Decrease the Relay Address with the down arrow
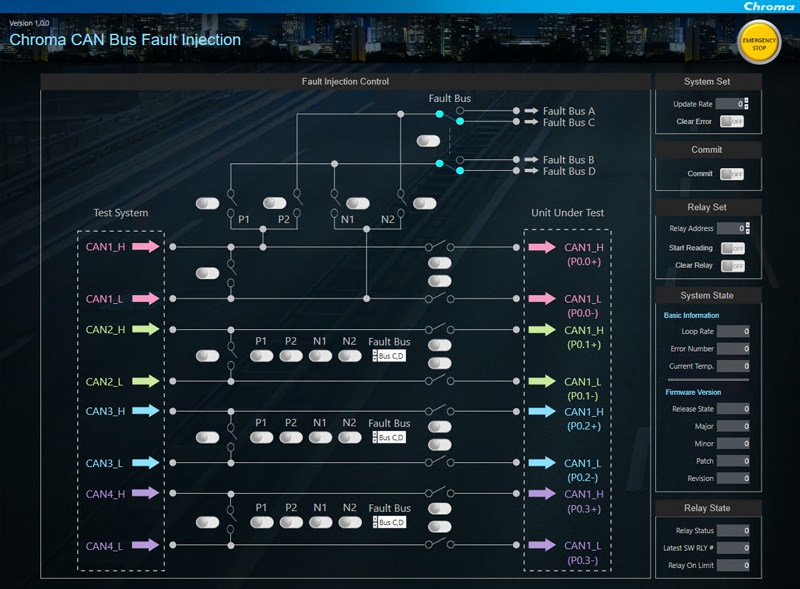This screenshot has height=589, width=800. (746, 232)
